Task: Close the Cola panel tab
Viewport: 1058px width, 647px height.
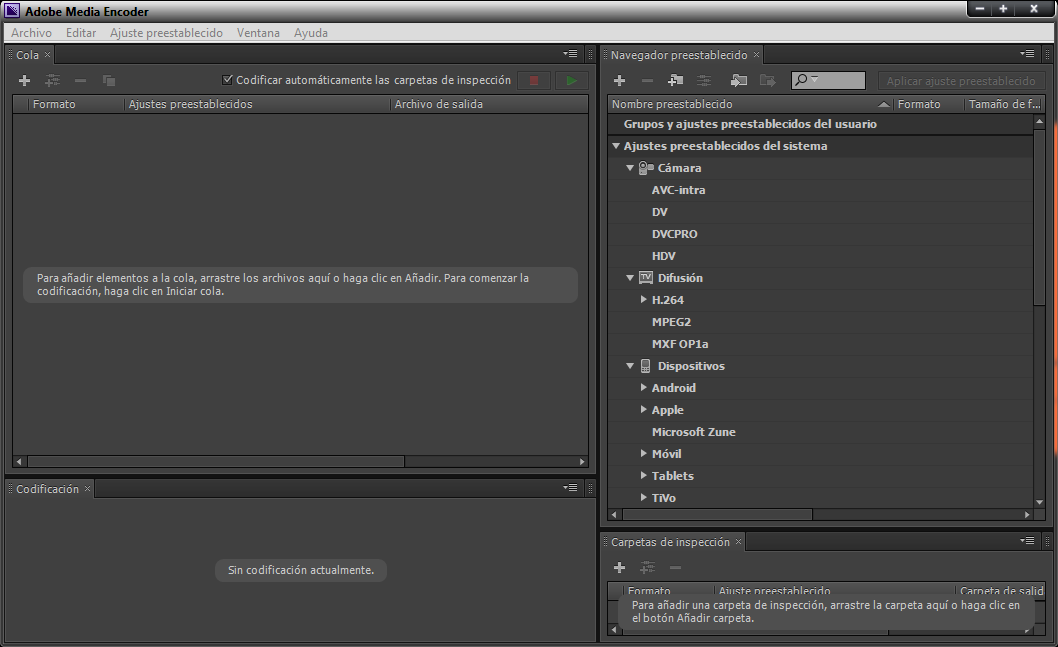Action: (x=47, y=55)
